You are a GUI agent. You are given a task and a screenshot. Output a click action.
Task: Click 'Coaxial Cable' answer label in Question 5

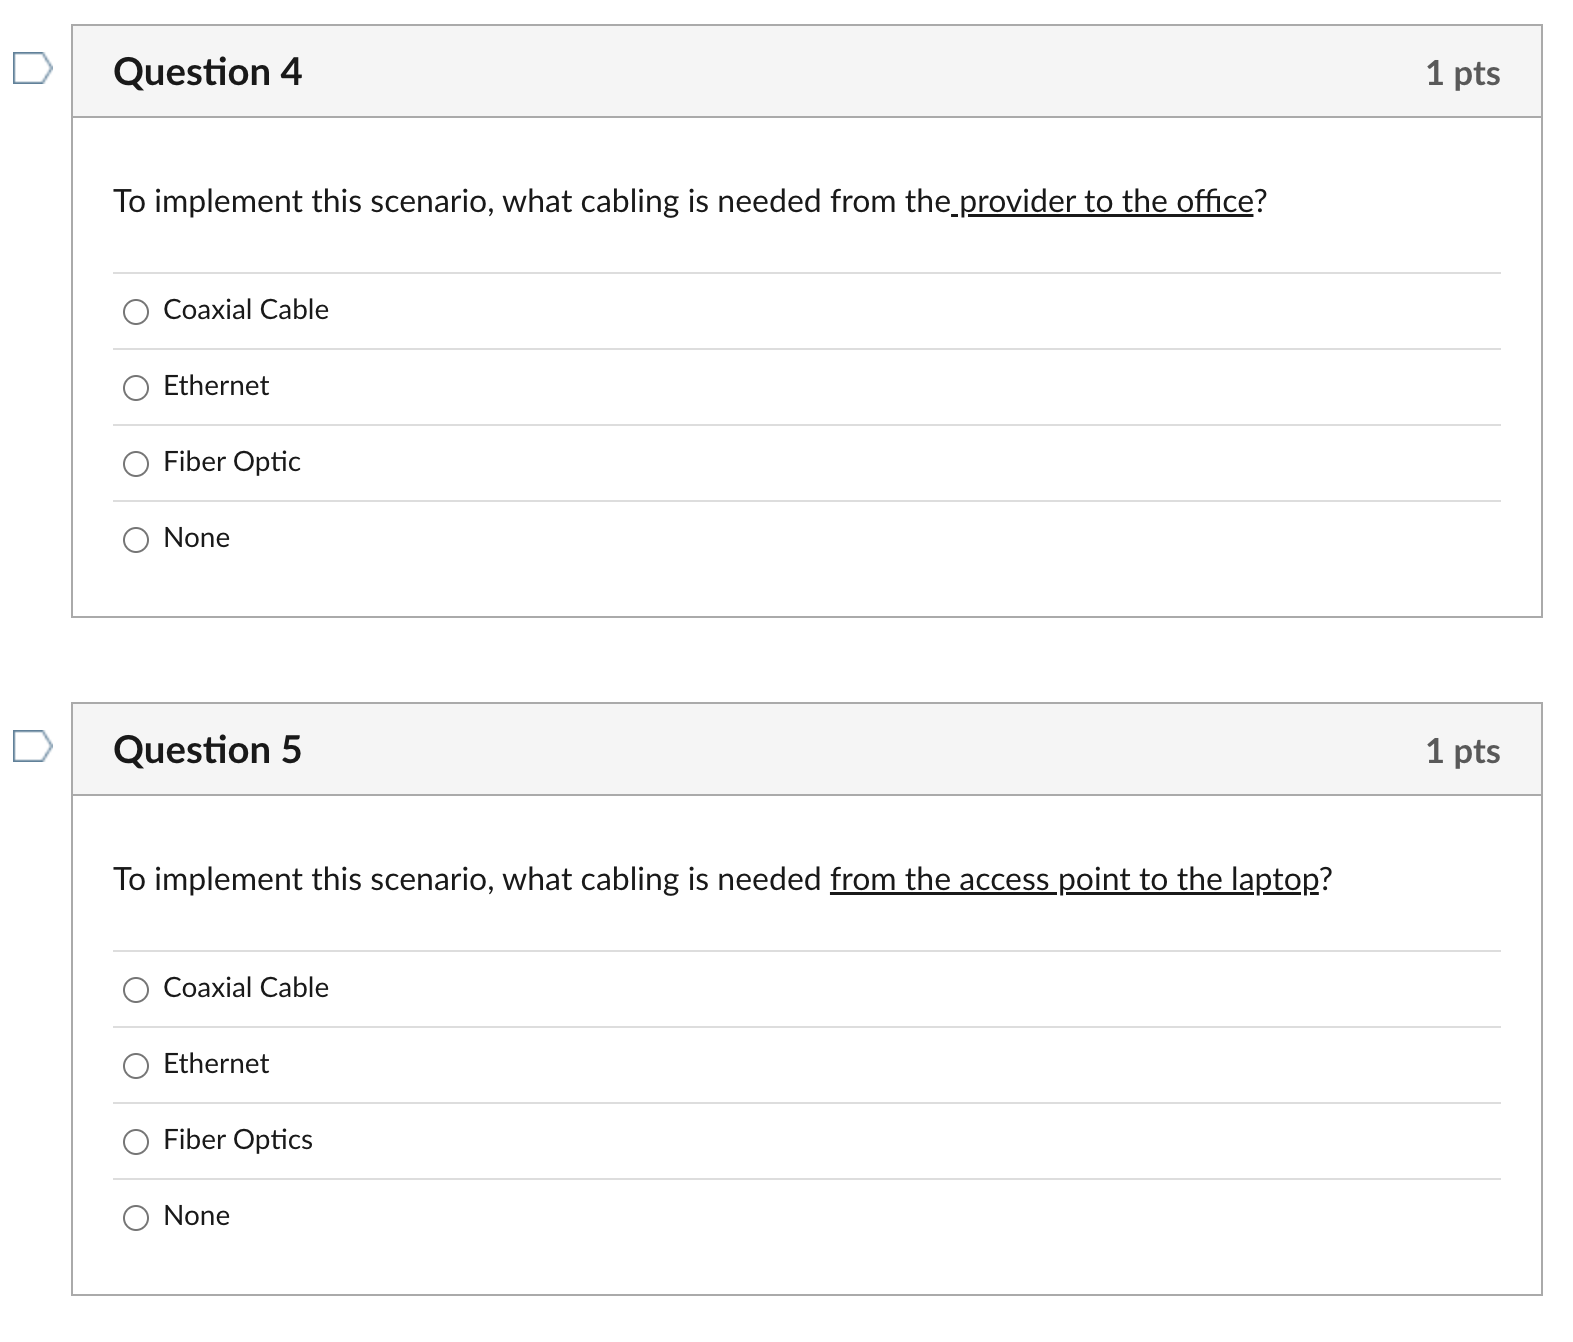click(246, 988)
